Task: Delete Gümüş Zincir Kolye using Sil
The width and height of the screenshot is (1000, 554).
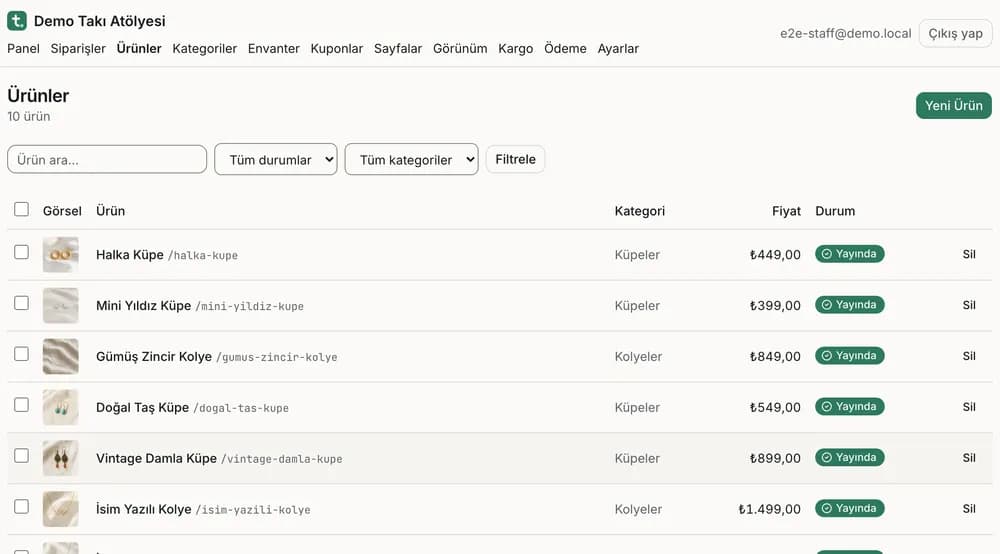Action: [969, 356]
